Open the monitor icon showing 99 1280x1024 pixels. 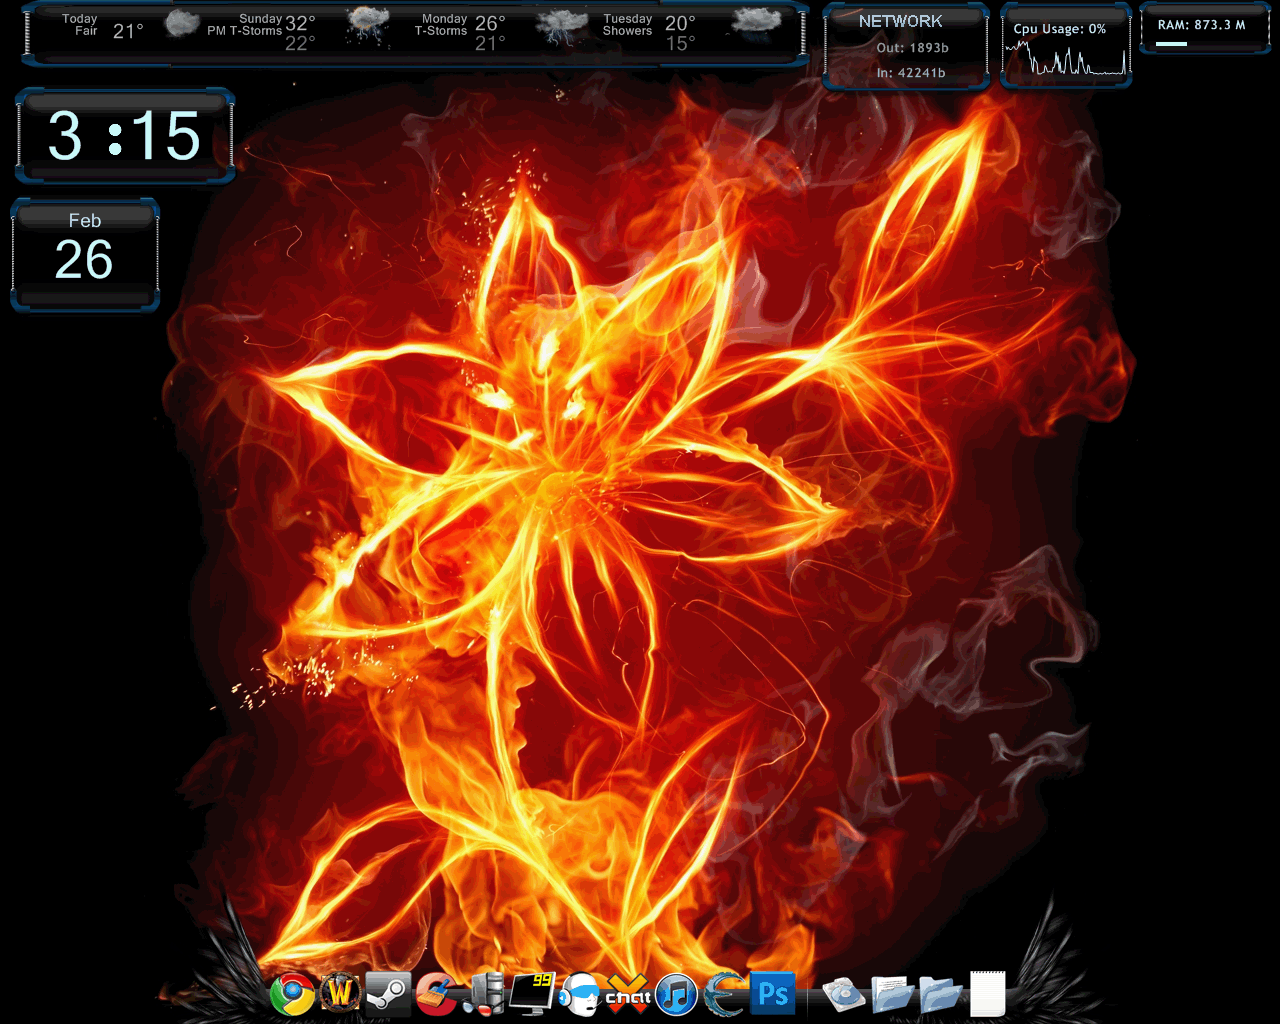[532, 992]
